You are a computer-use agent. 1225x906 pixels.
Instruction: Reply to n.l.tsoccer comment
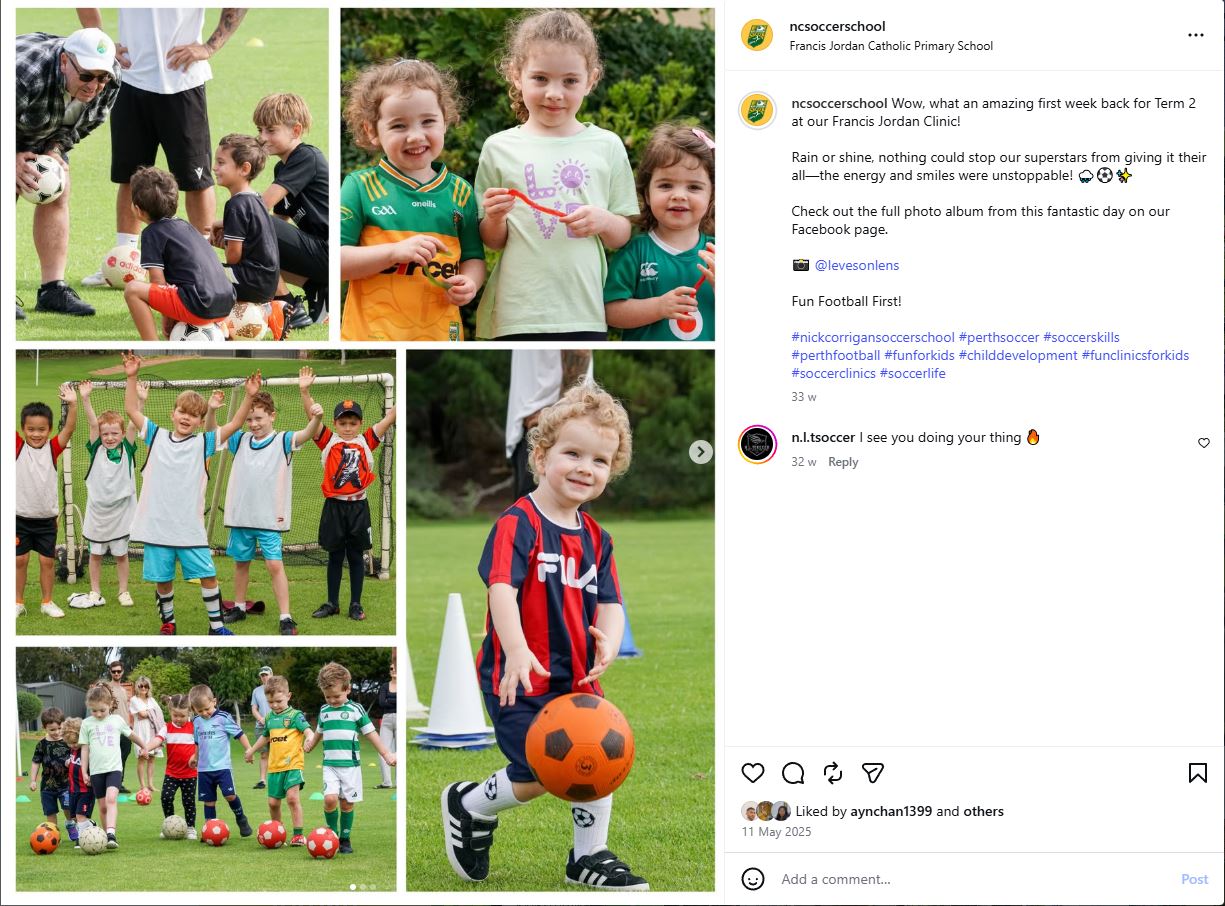tap(843, 462)
